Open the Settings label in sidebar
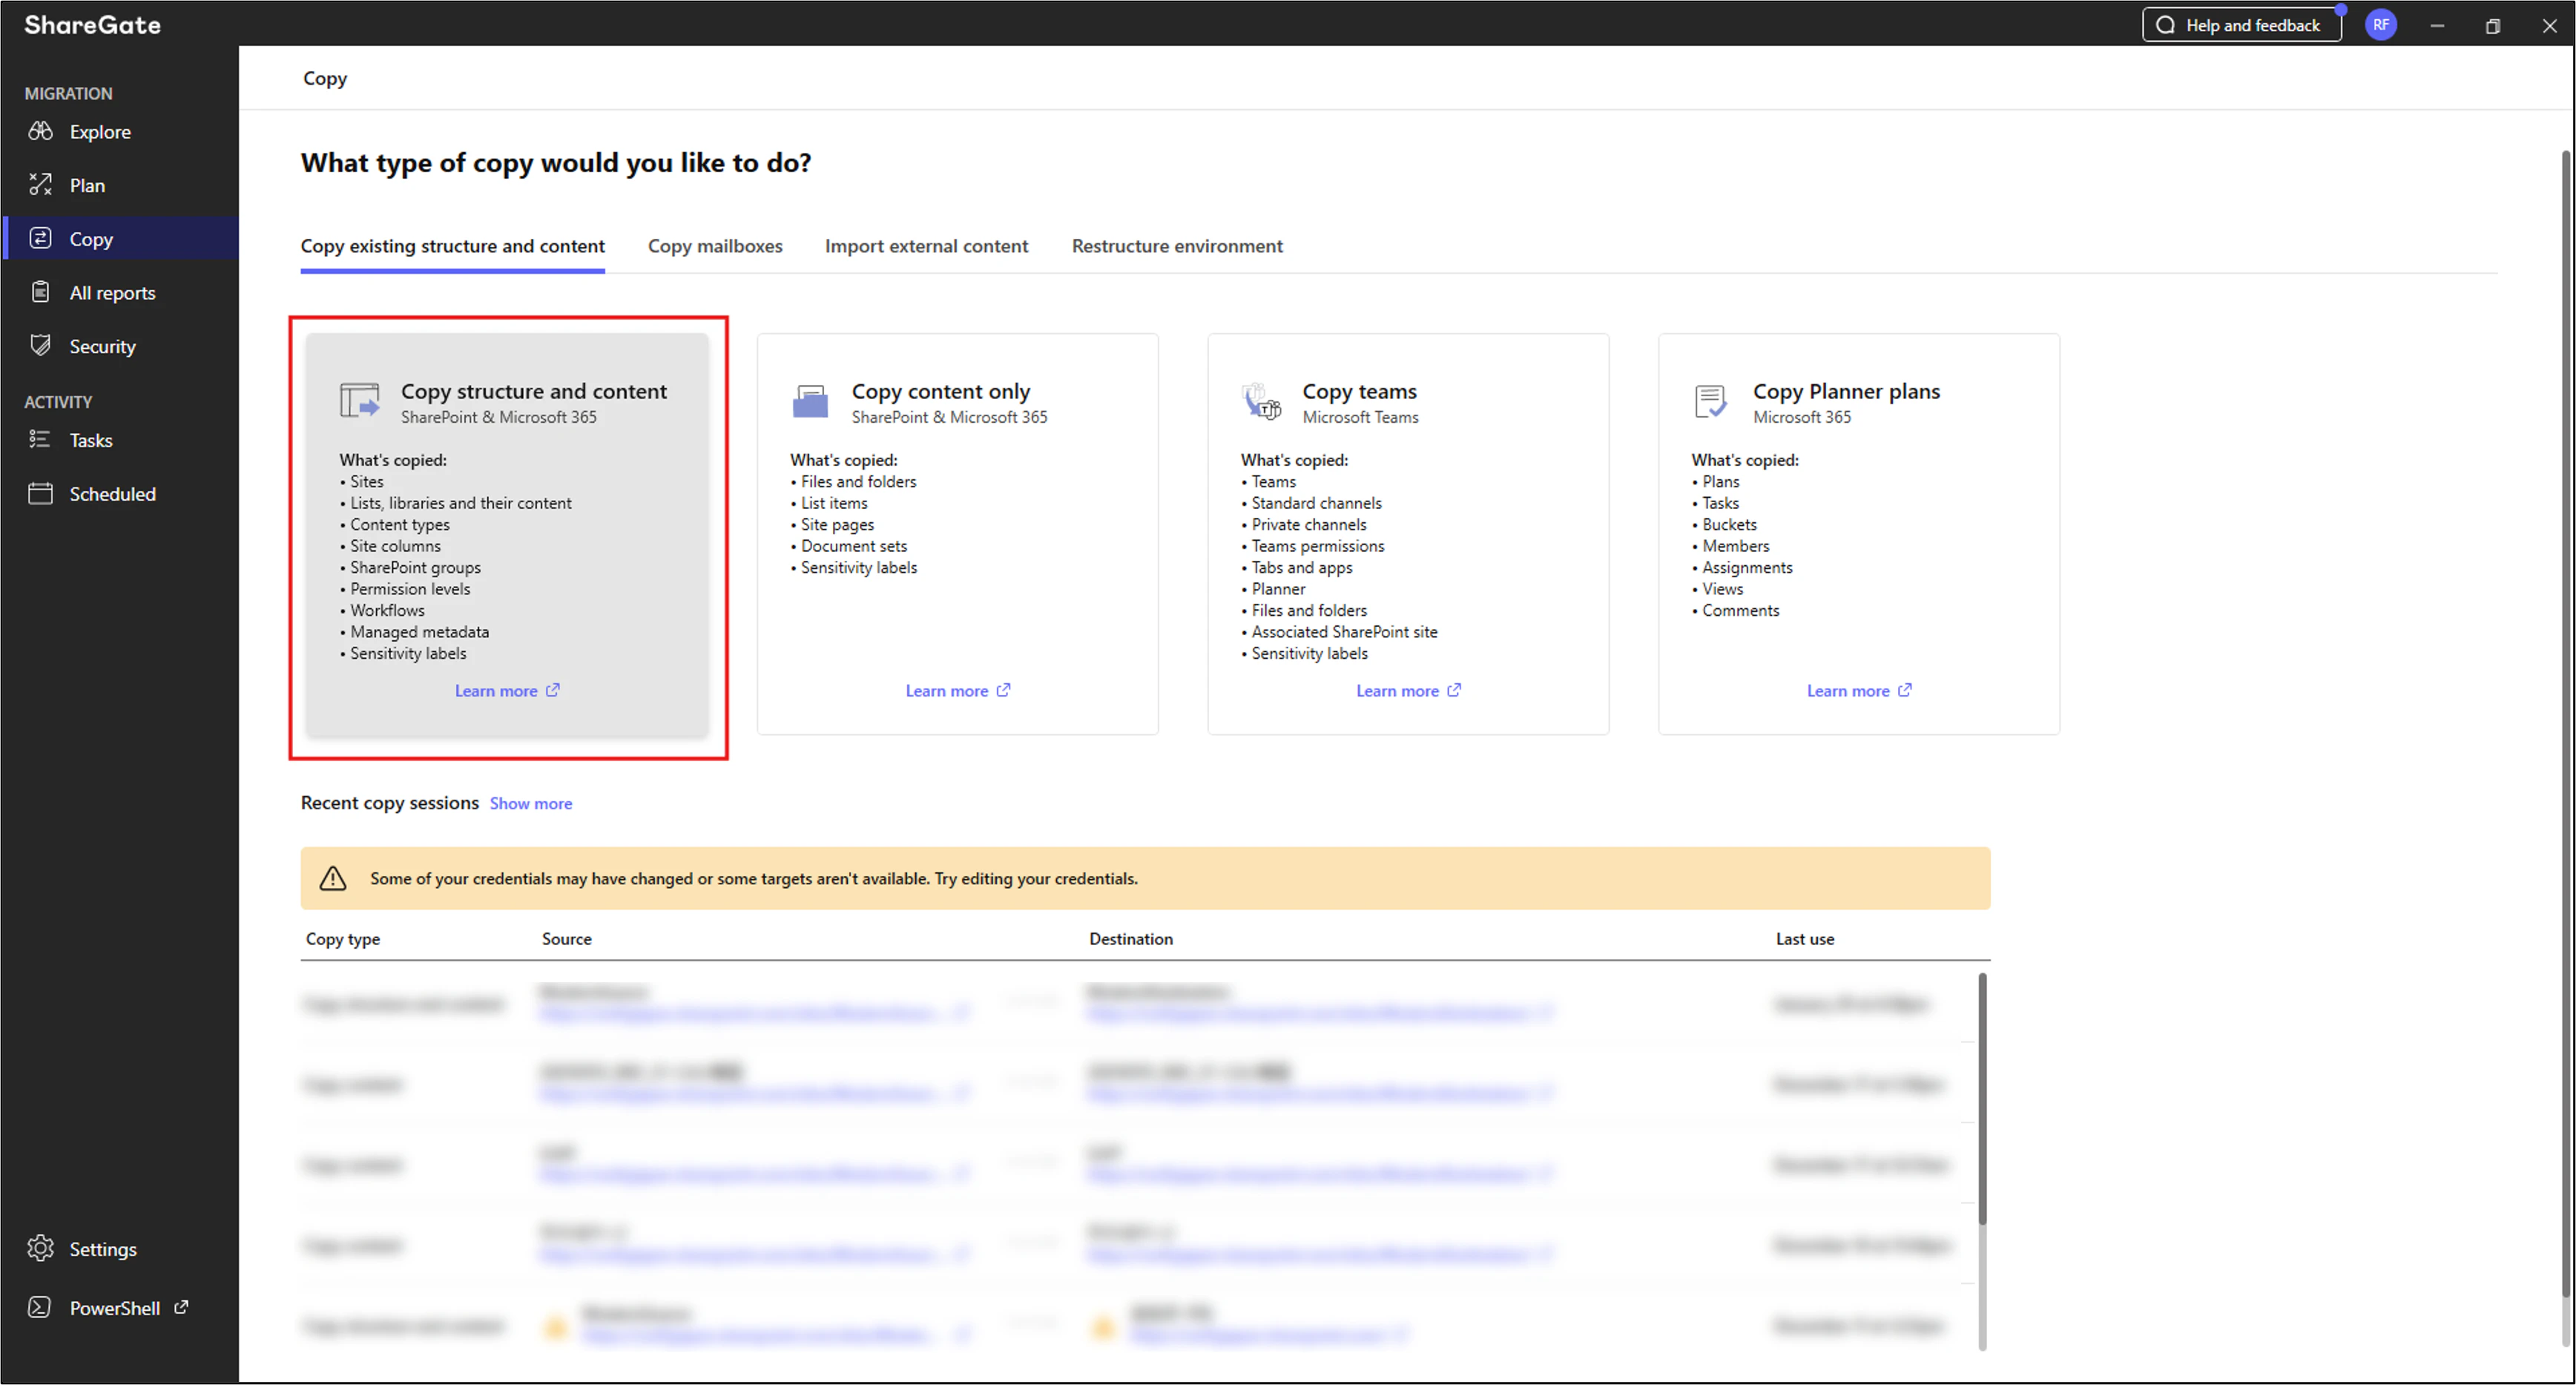The height and width of the screenshot is (1385, 2576). click(103, 1249)
